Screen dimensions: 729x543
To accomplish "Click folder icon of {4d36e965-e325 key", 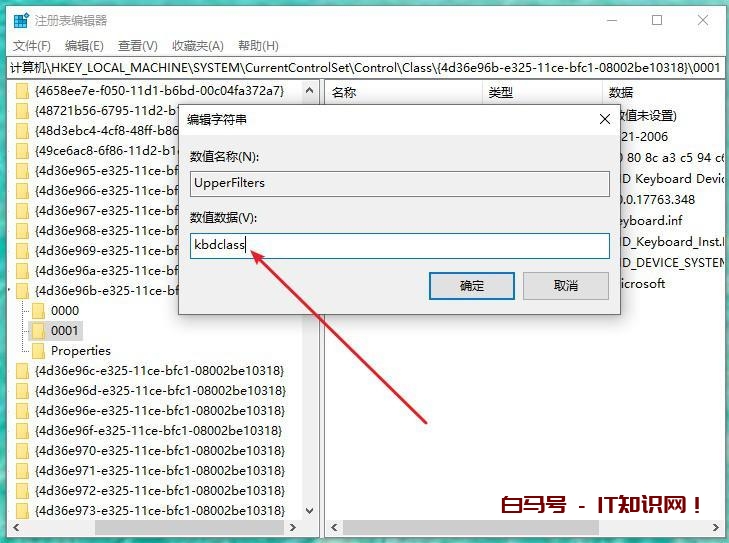I will click(x=22, y=171).
